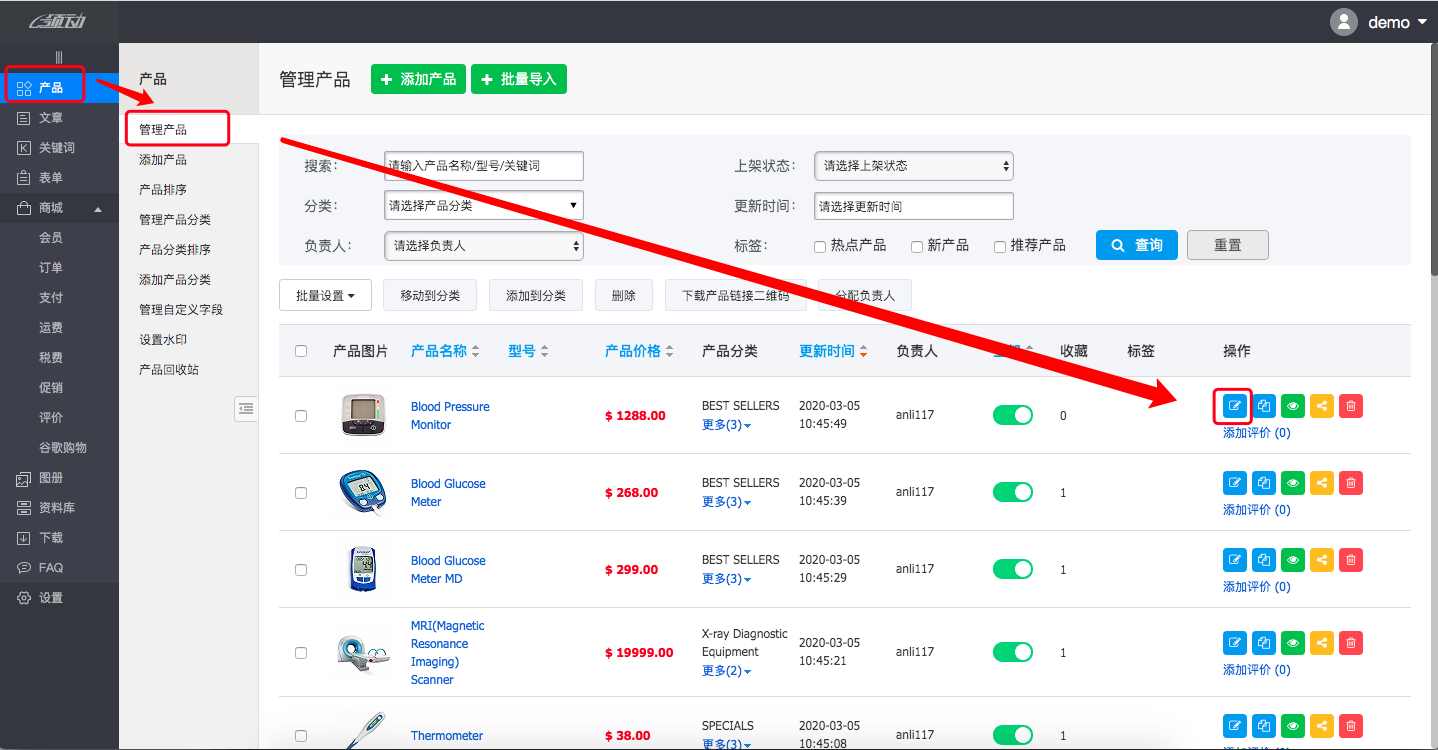
Task: Click the 查询 search button
Action: (1136, 244)
